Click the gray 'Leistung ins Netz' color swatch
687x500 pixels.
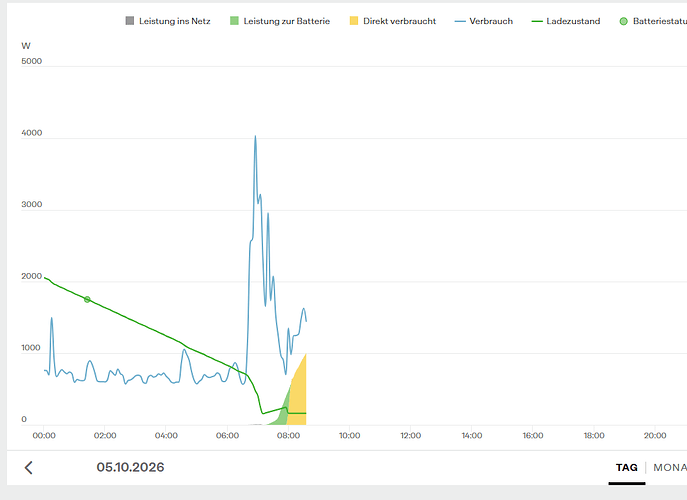click(x=130, y=21)
